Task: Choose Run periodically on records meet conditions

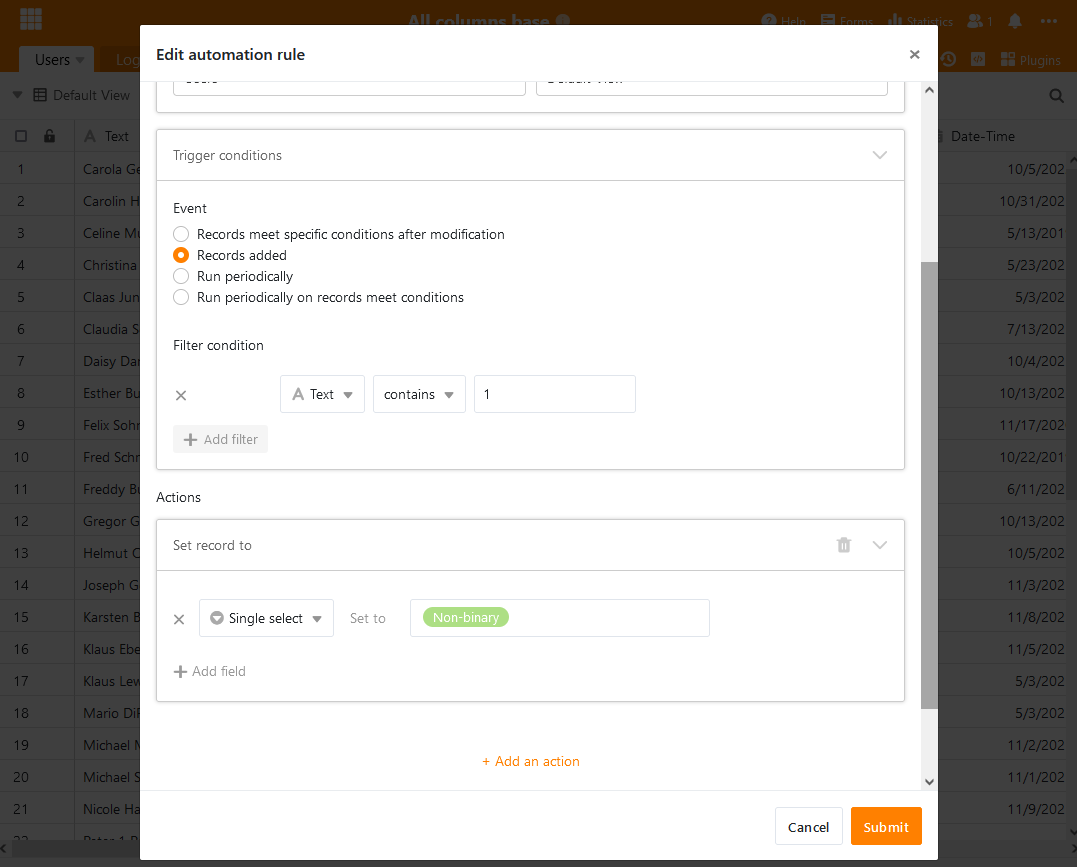Action: point(181,297)
